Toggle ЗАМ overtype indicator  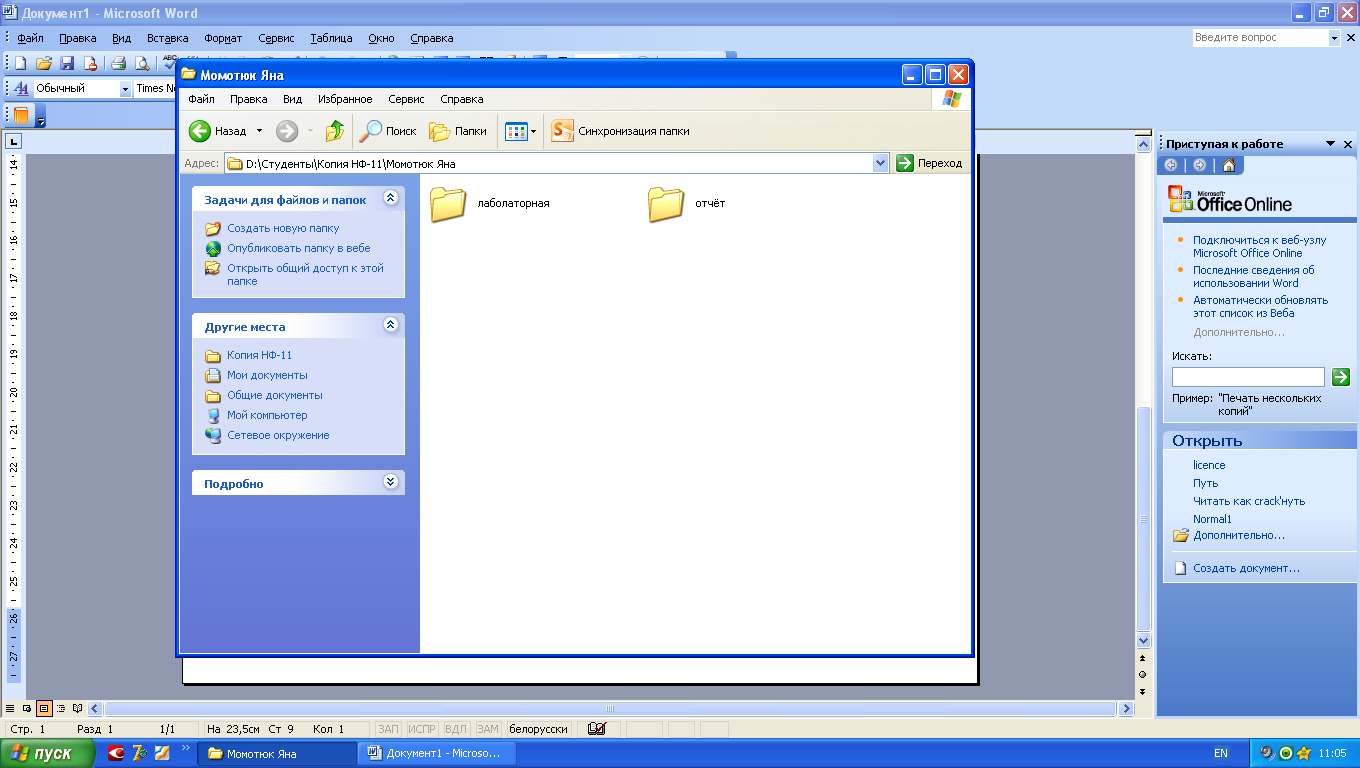pyautogui.click(x=487, y=729)
